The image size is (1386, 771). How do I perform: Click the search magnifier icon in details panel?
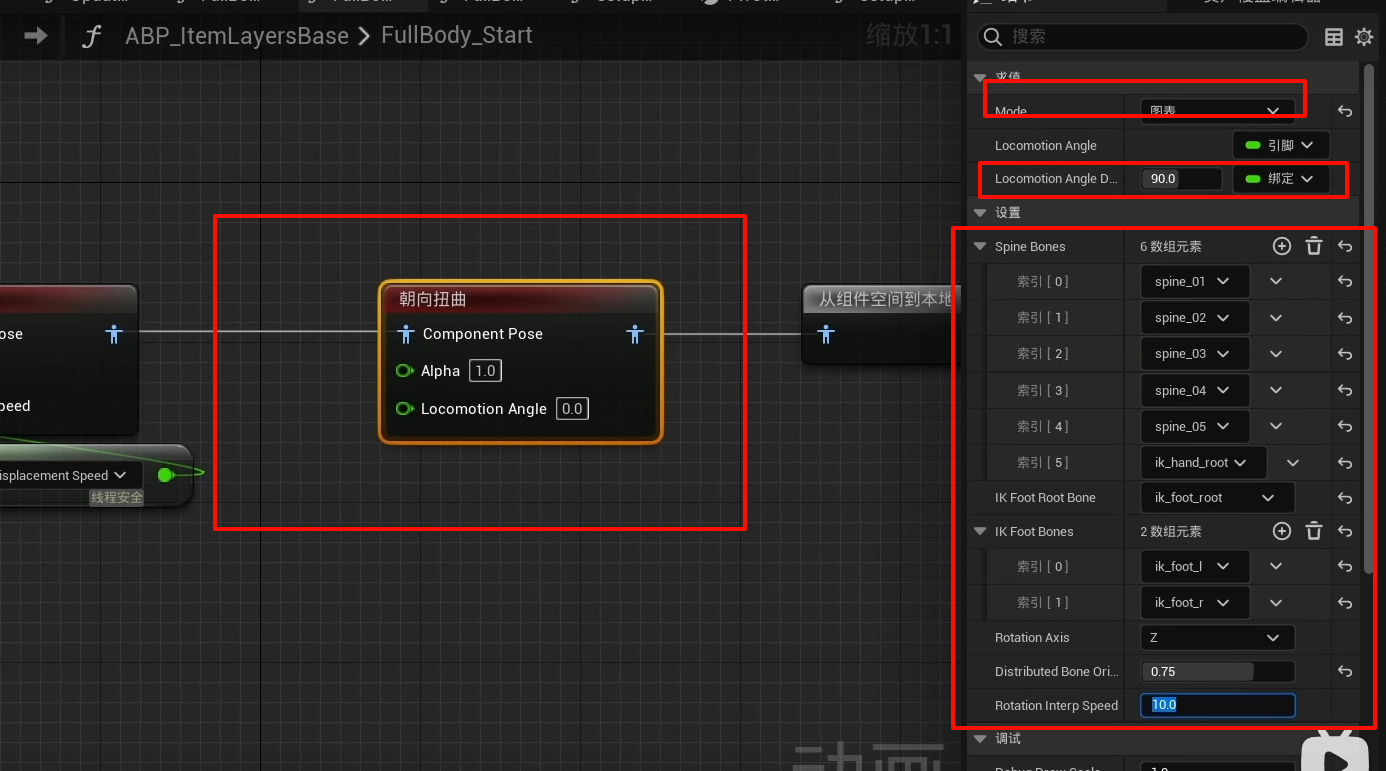[993, 37]
